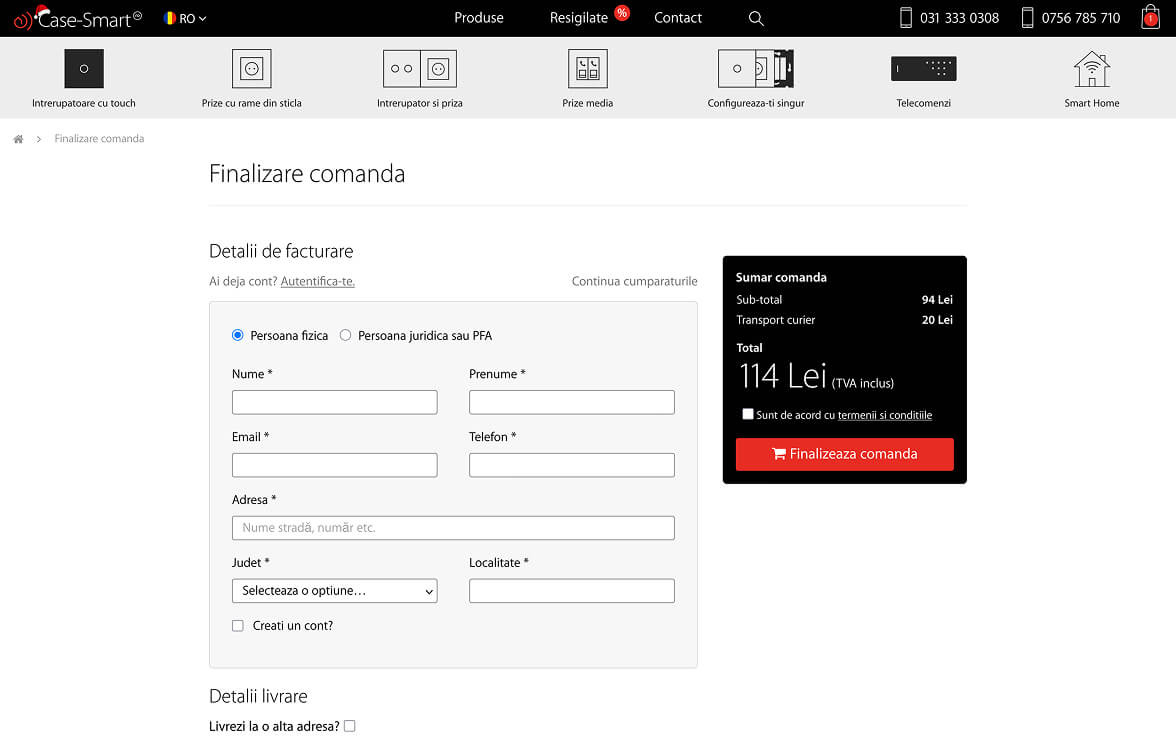Click the search magnifier icon
The width and height of the screenshot is (1176, 741).
(756, 18)
